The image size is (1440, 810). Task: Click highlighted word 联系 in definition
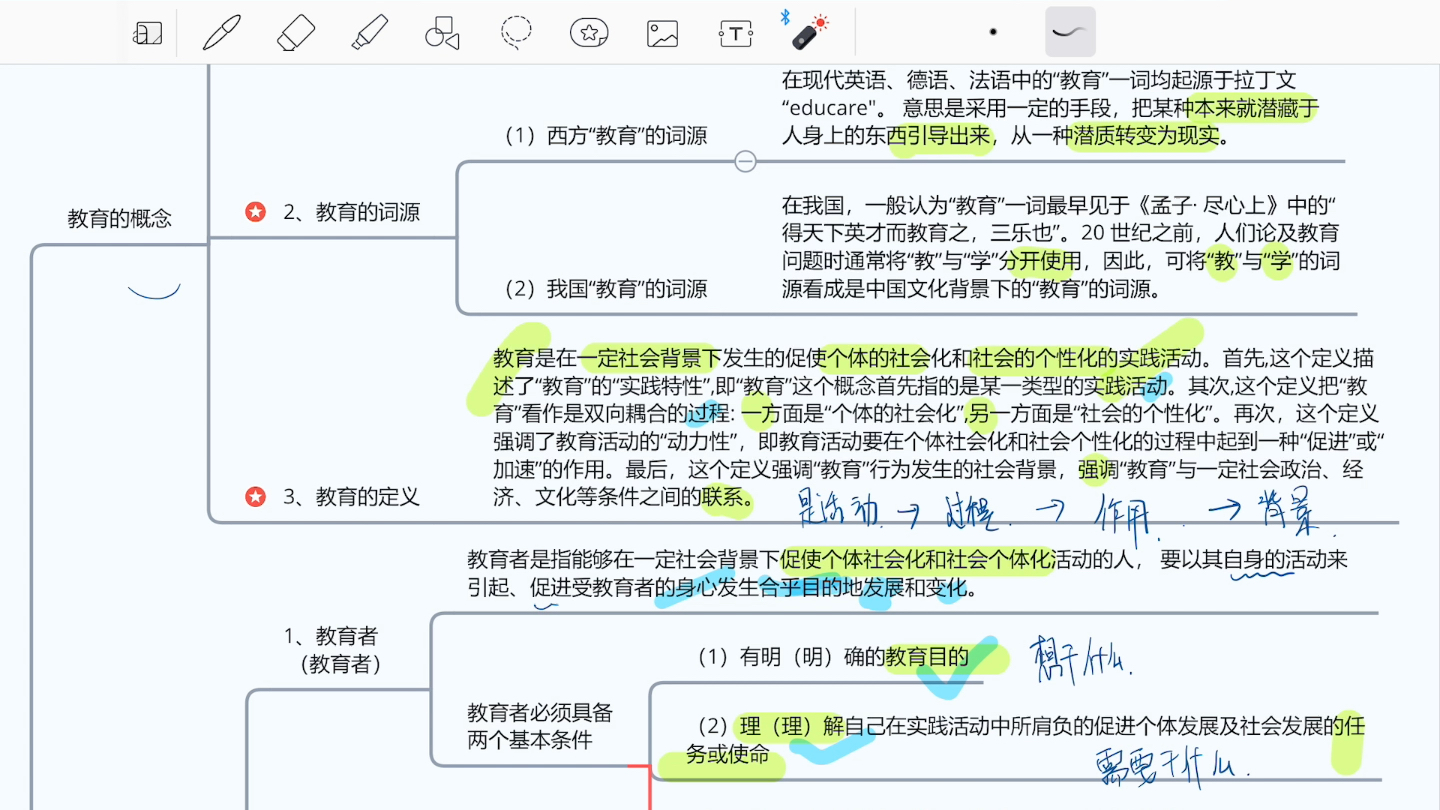tap(723, 497)
